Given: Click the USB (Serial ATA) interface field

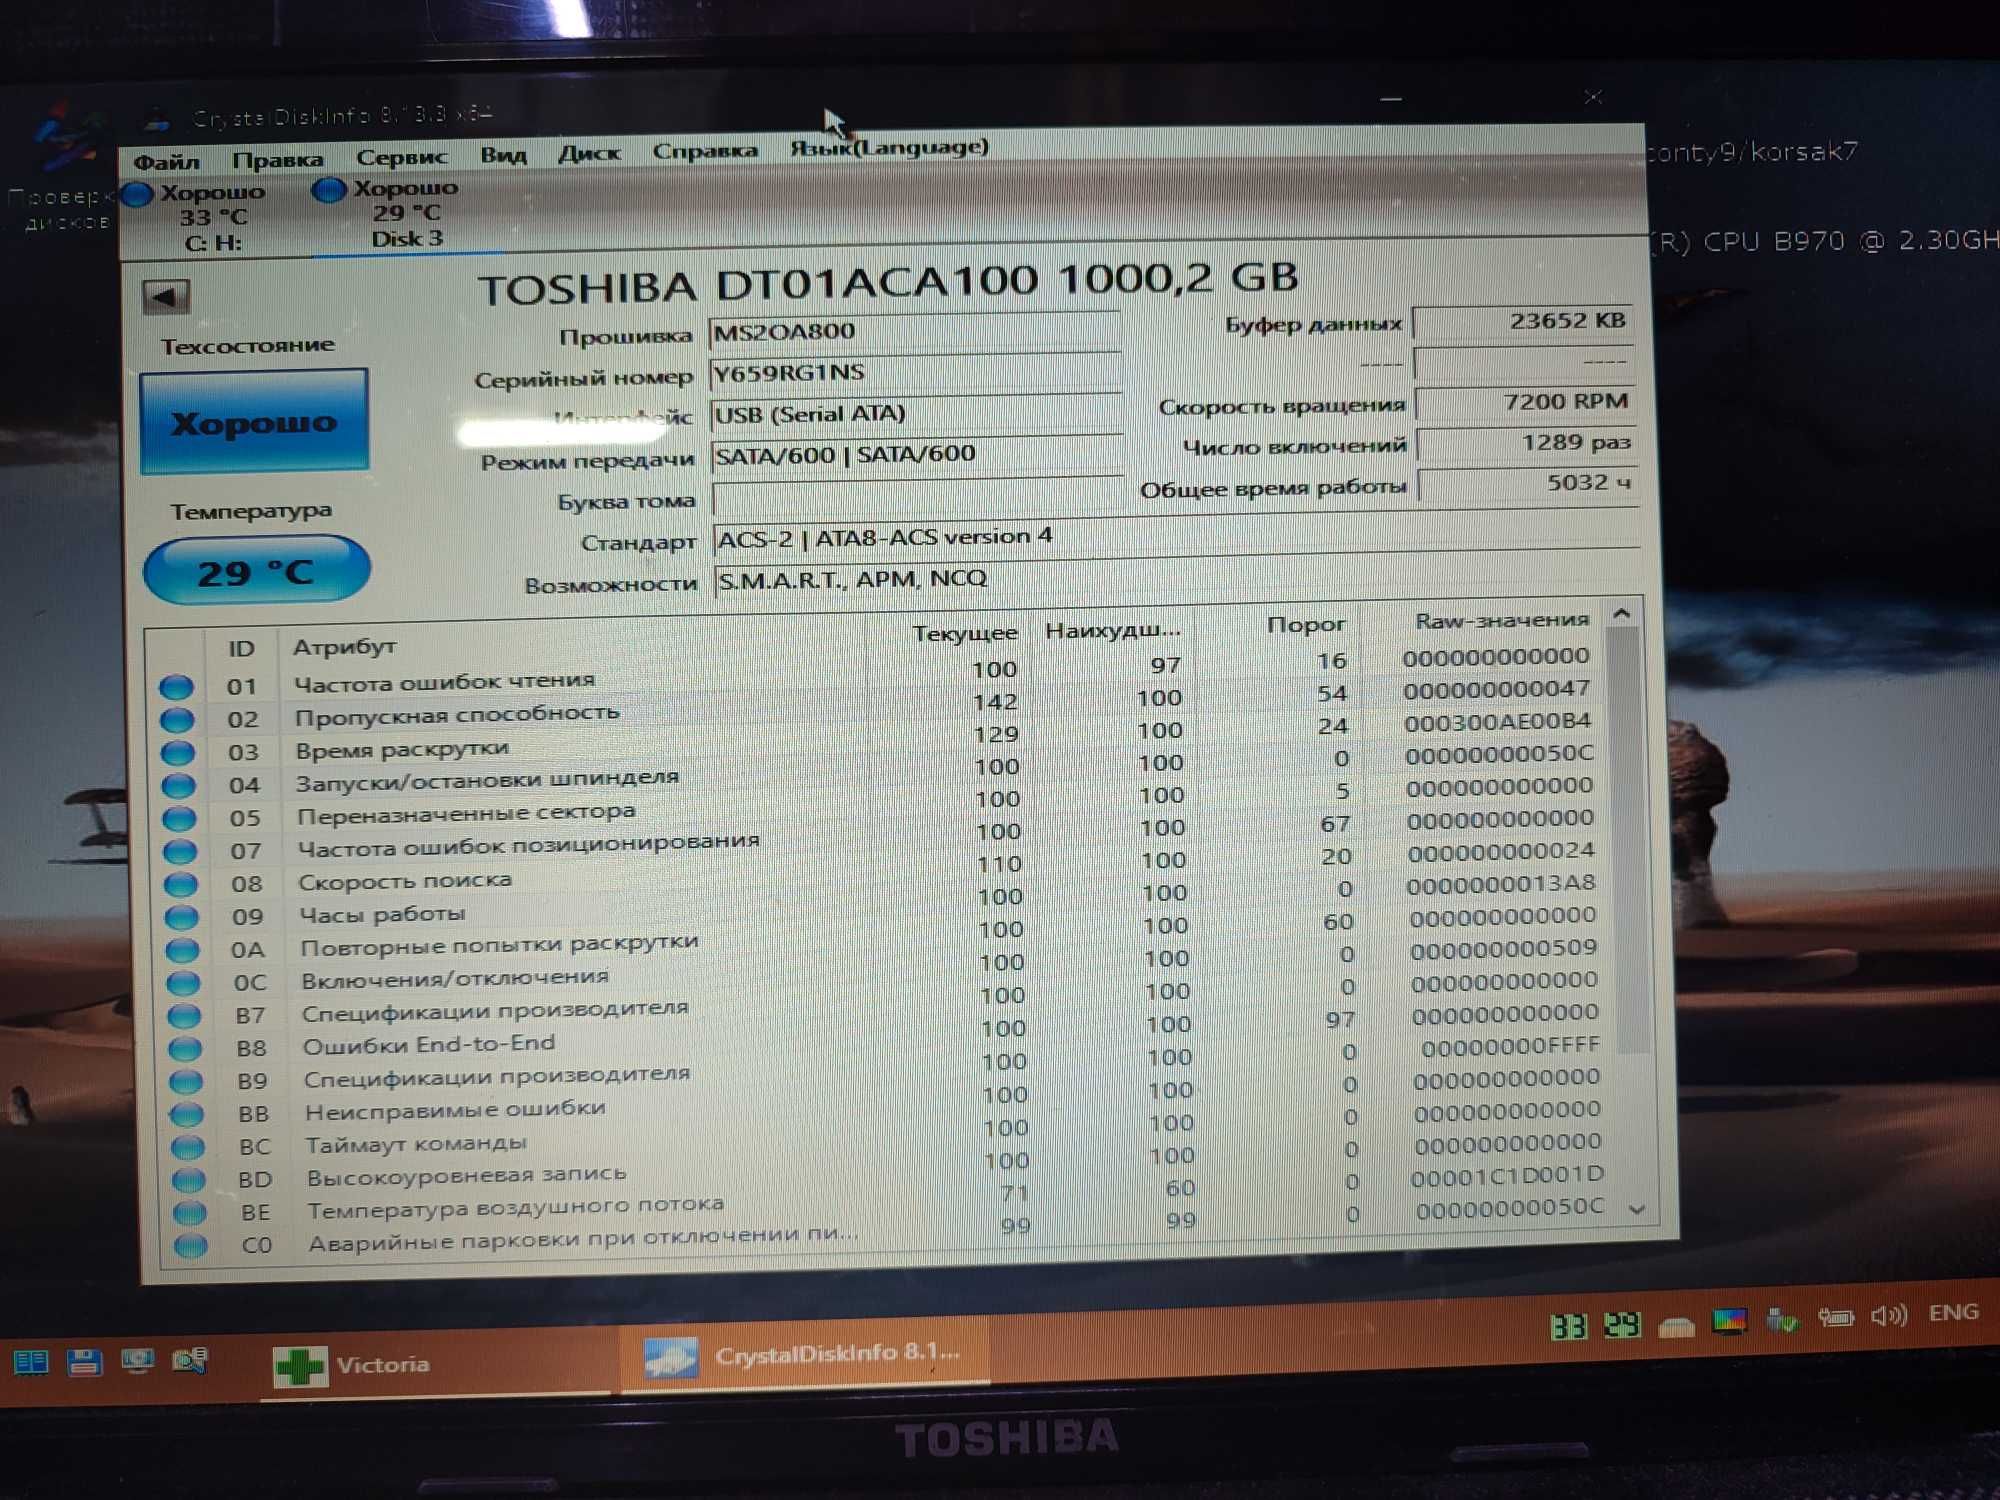Looking at the screenshot, I should point(916,414).
